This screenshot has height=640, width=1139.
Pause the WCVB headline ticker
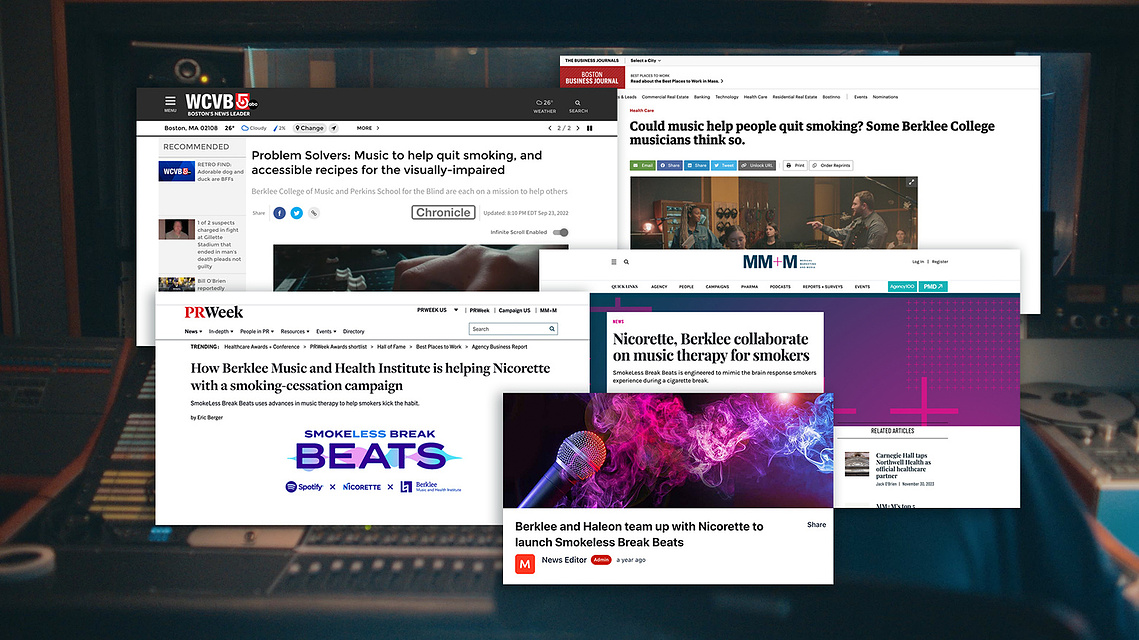point(590,128)
